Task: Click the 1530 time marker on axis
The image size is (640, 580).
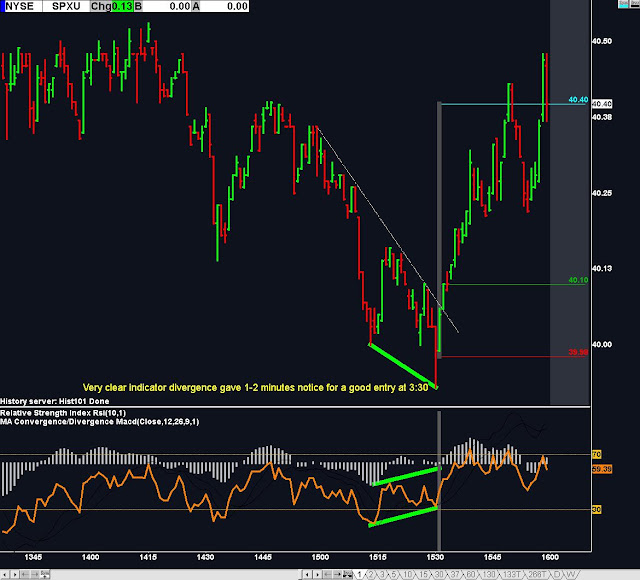Action: coord(436,557)
